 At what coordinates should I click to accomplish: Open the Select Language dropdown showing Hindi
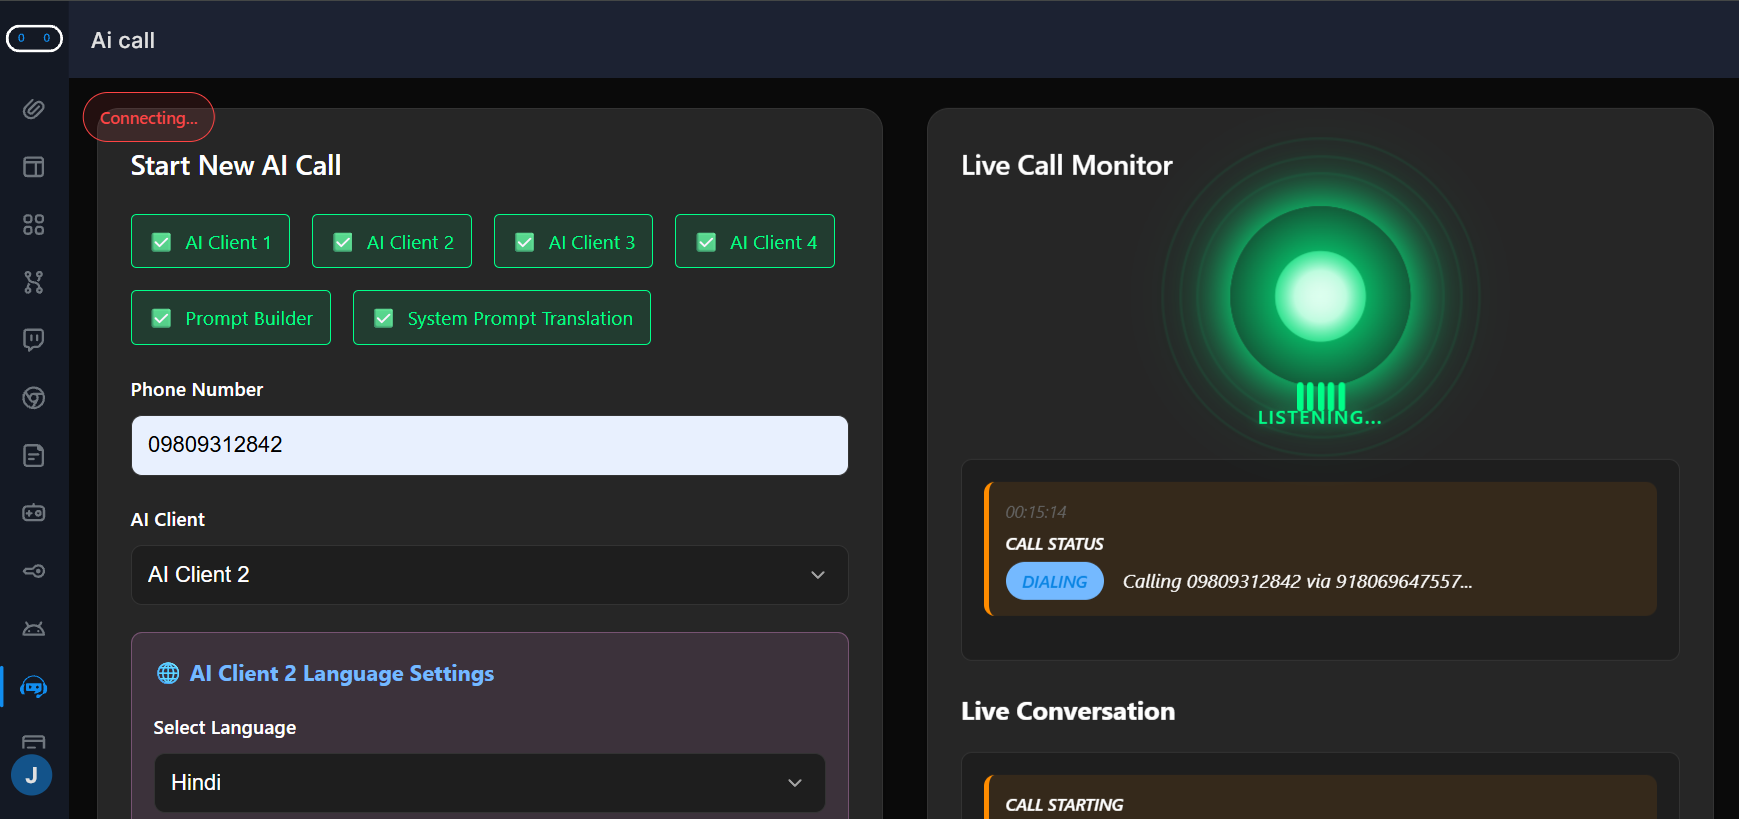coord(490,783)
